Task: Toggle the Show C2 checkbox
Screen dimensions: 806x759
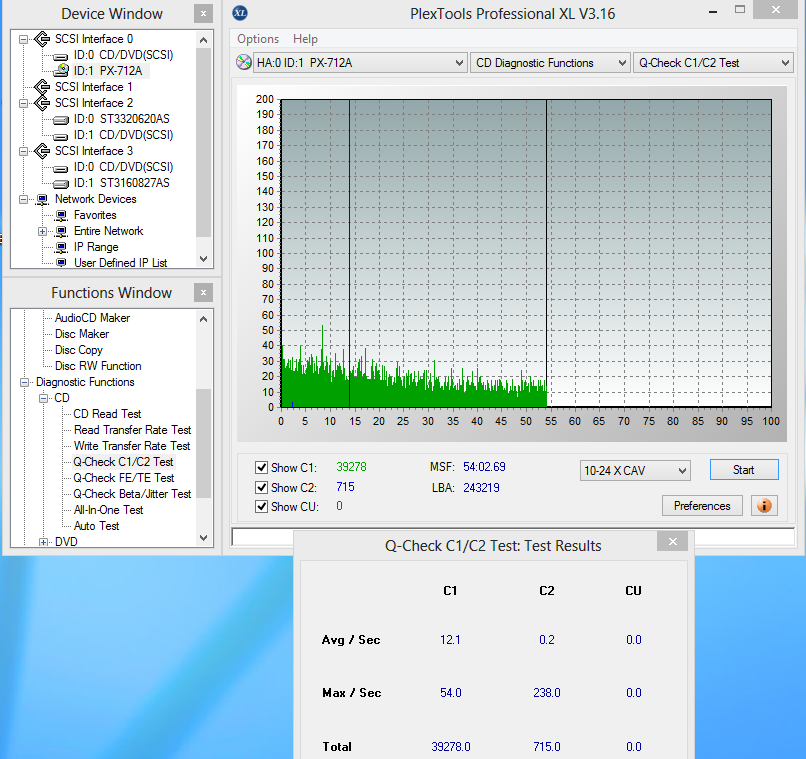Action: 261,487
